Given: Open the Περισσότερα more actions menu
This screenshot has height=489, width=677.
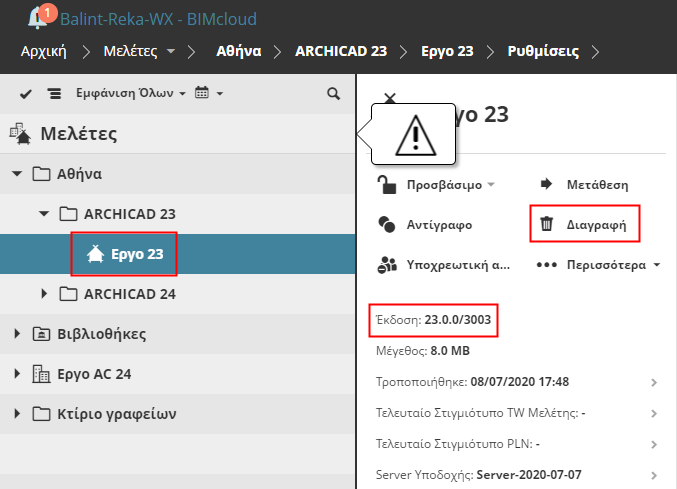Looking at the screenshot, I should pyautogui.click(x=598, y=265).
